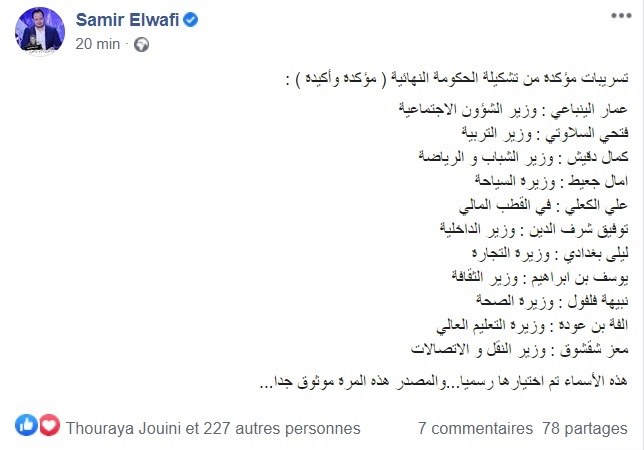Click the line mentioning وزير التربية
The image size is (644, 450).
pyautogui.click(x=545, y=133)
